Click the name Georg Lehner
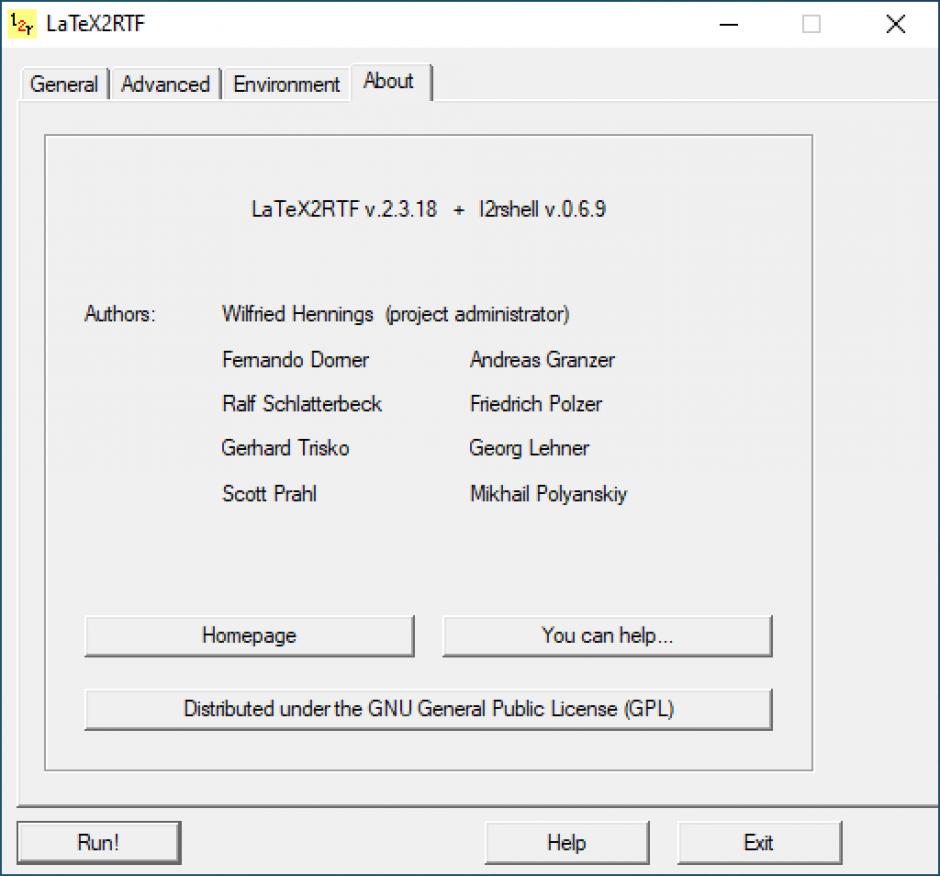Image resolution: width=940 pixels, height=876 pixels. [529, 448]
